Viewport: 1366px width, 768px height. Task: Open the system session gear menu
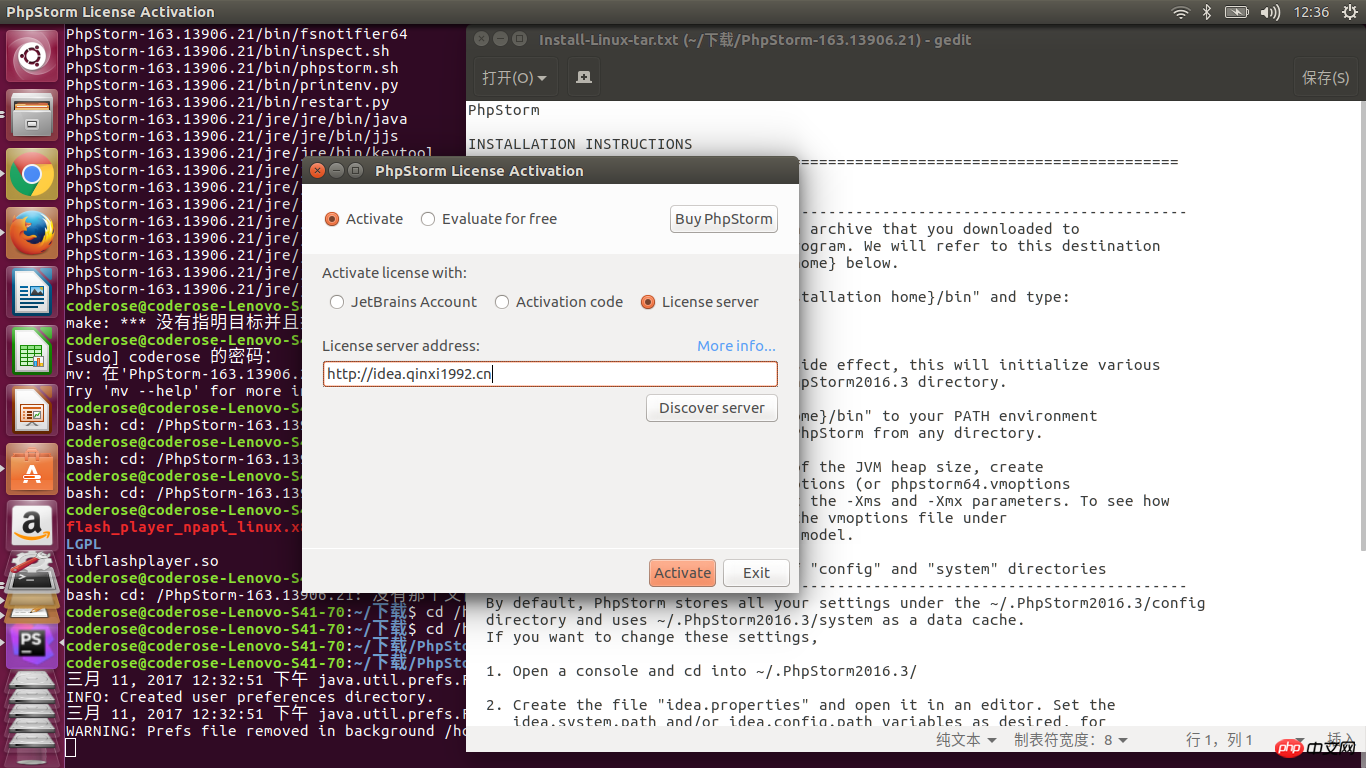1349,12
